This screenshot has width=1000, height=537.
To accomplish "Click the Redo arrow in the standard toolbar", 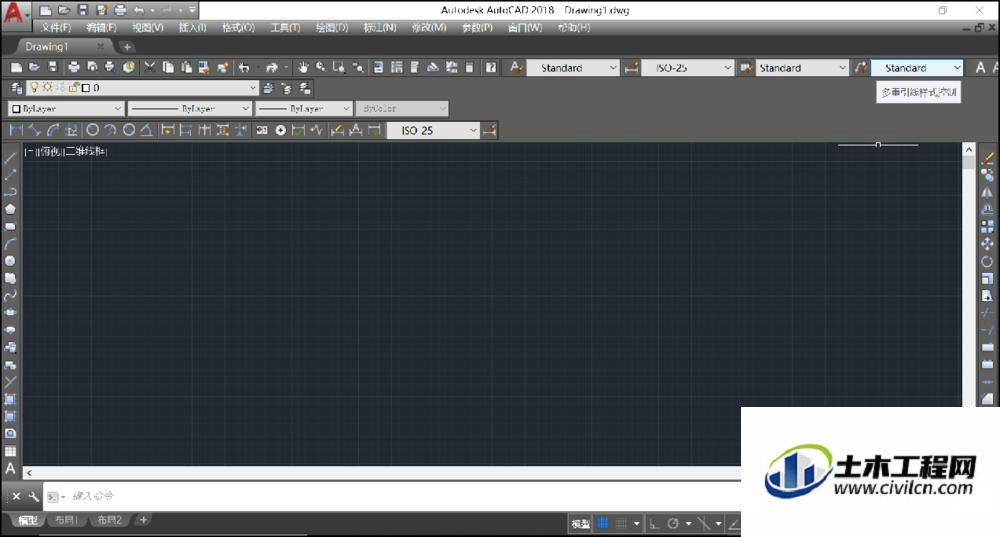I will (272, 67).
